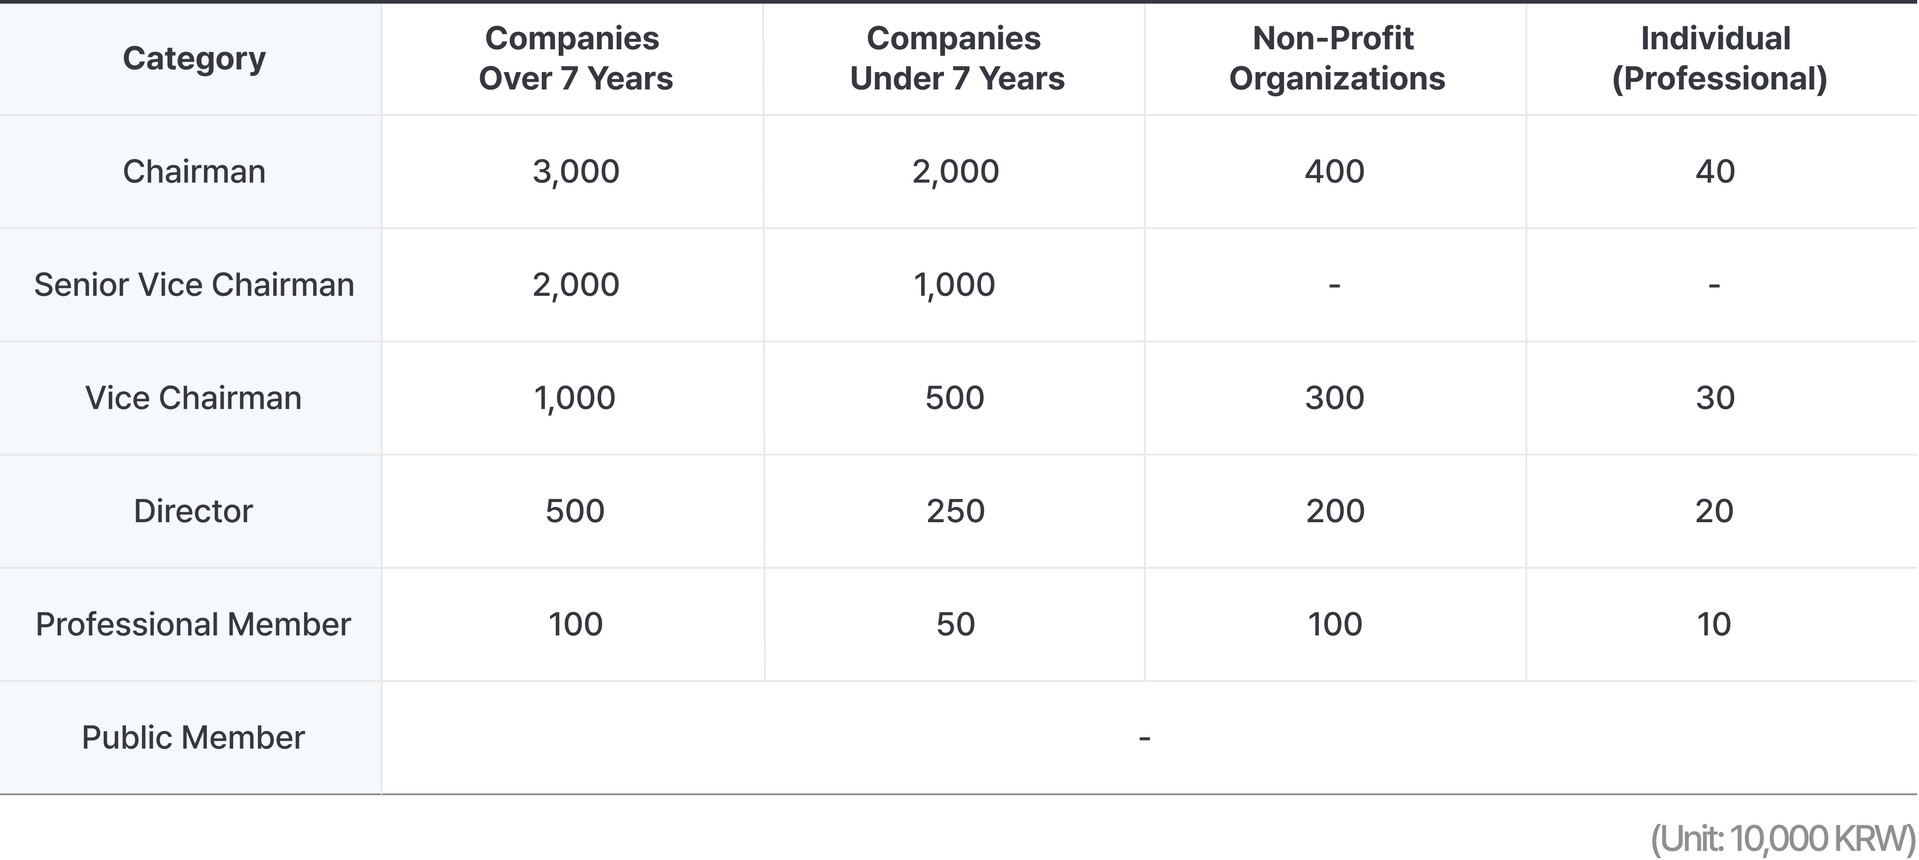Select the Non-Profit Organizations column header
Screen dimensions: 1919x860
click(1336, 59)
